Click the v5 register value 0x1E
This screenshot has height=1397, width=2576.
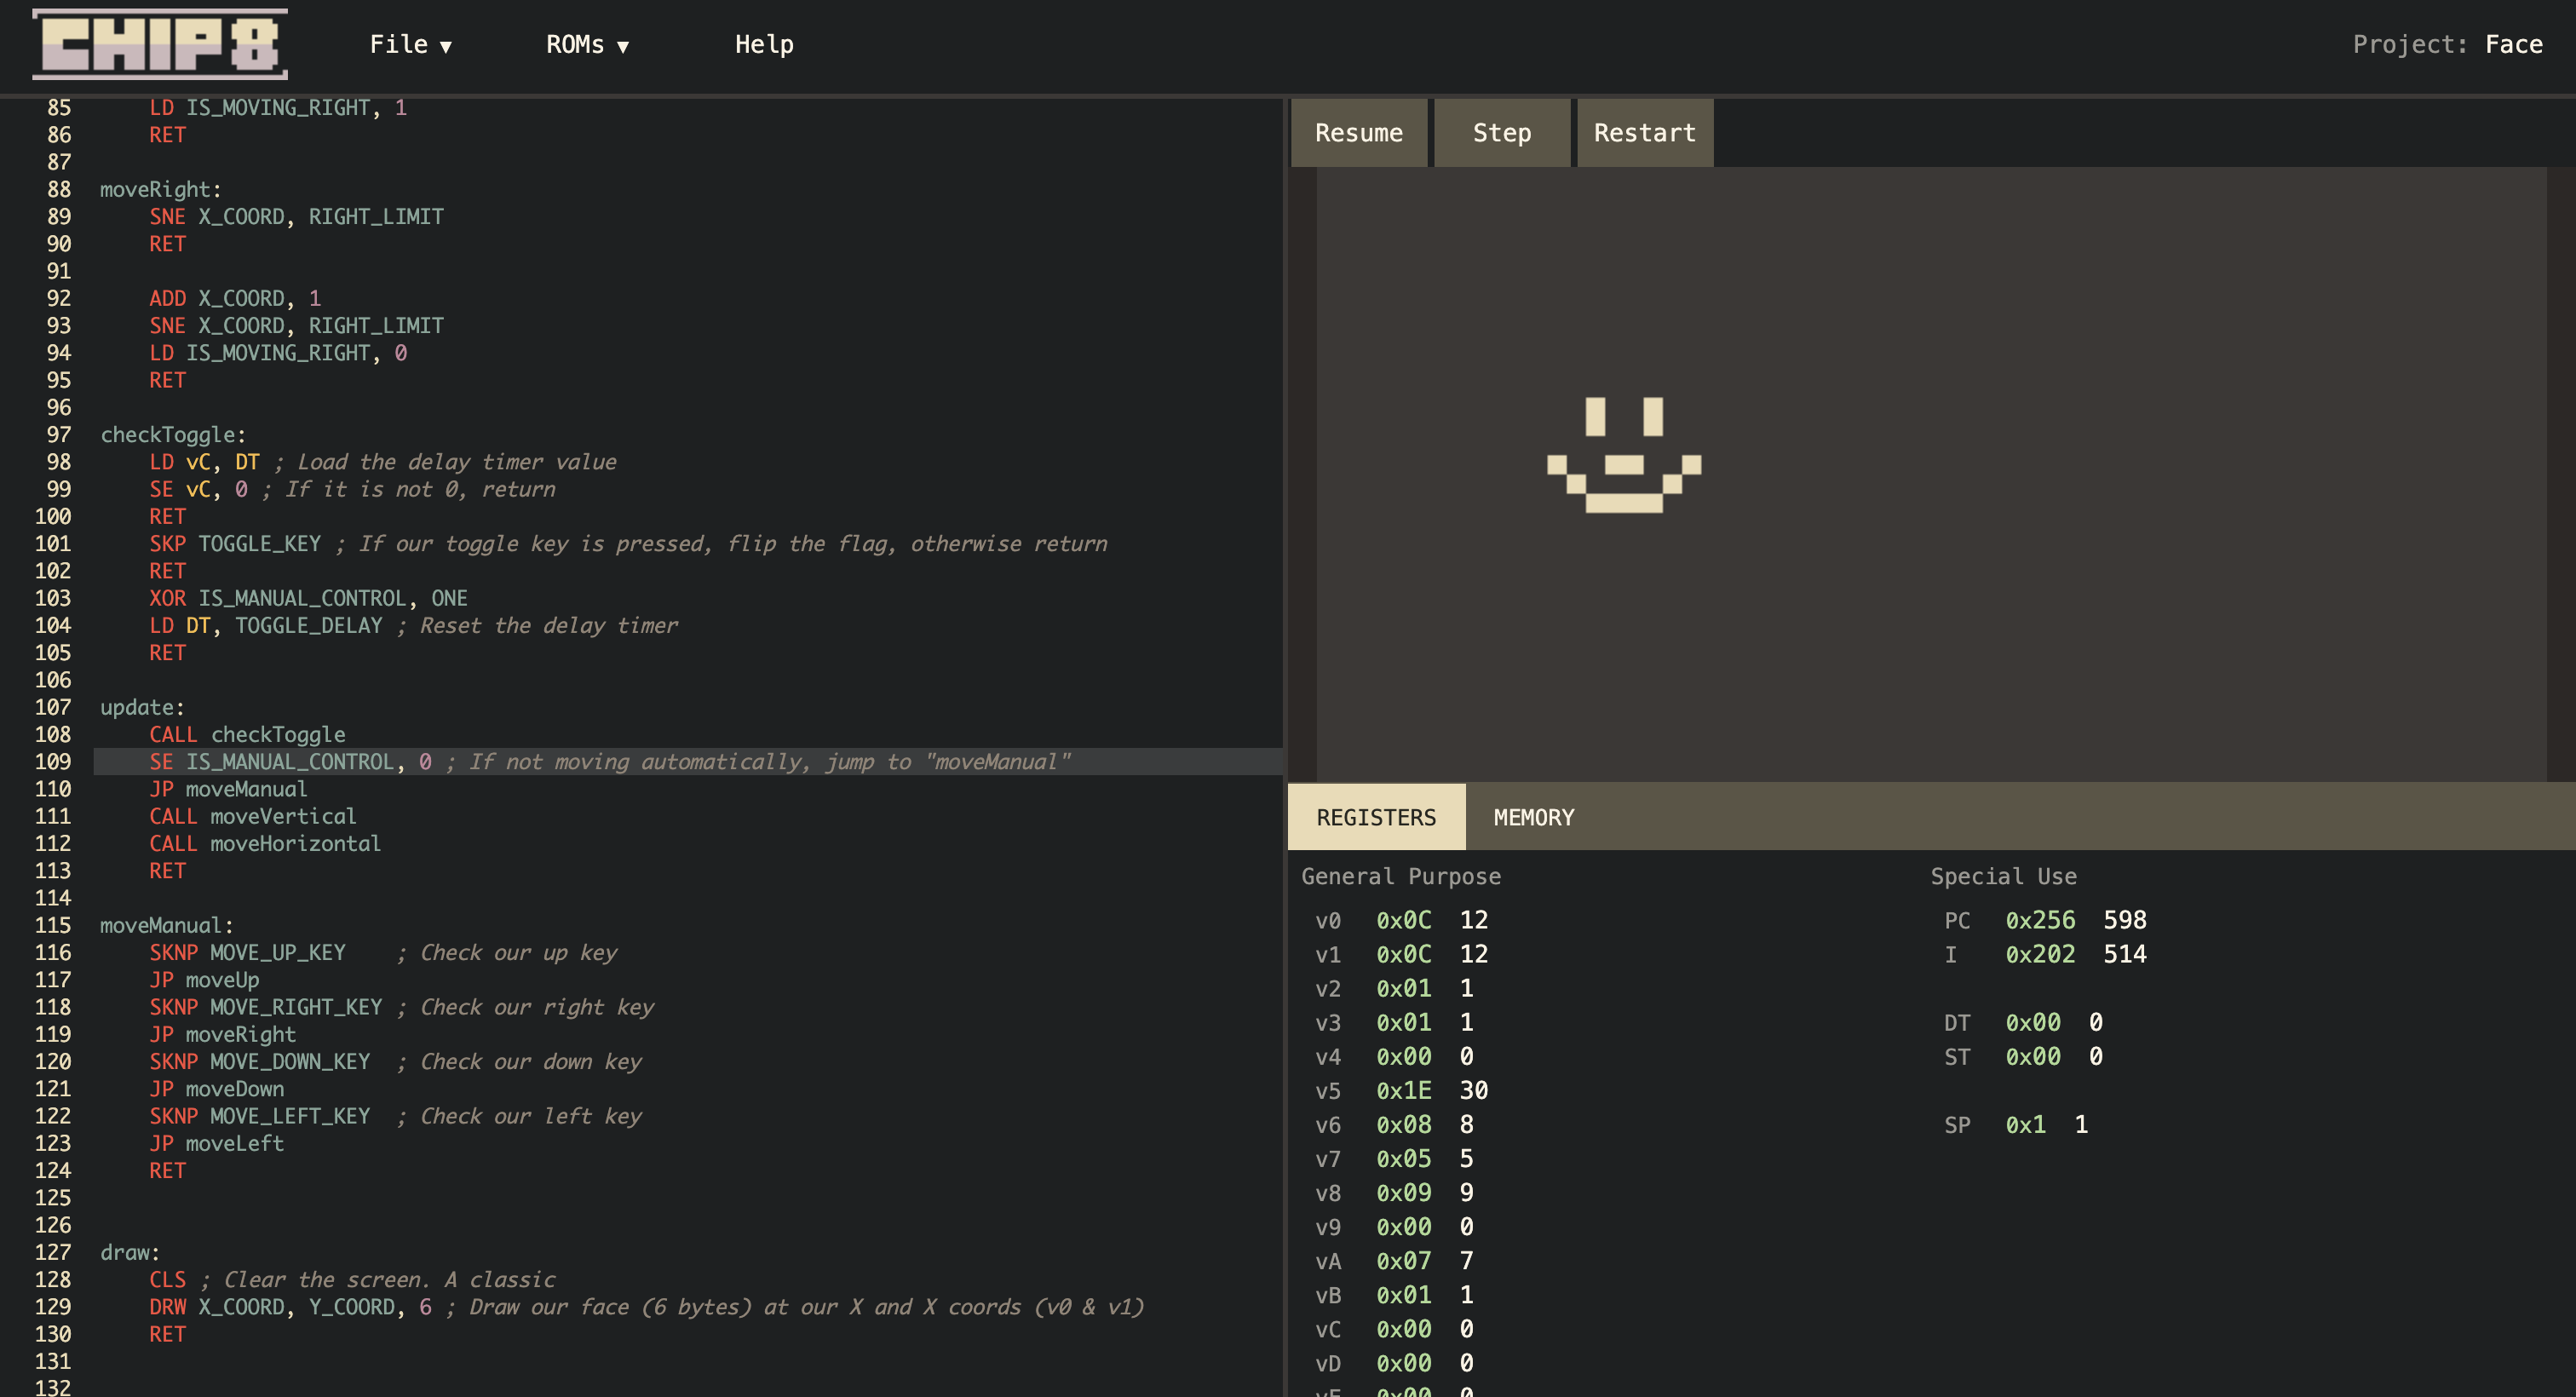click(x=1403, y=1091)
